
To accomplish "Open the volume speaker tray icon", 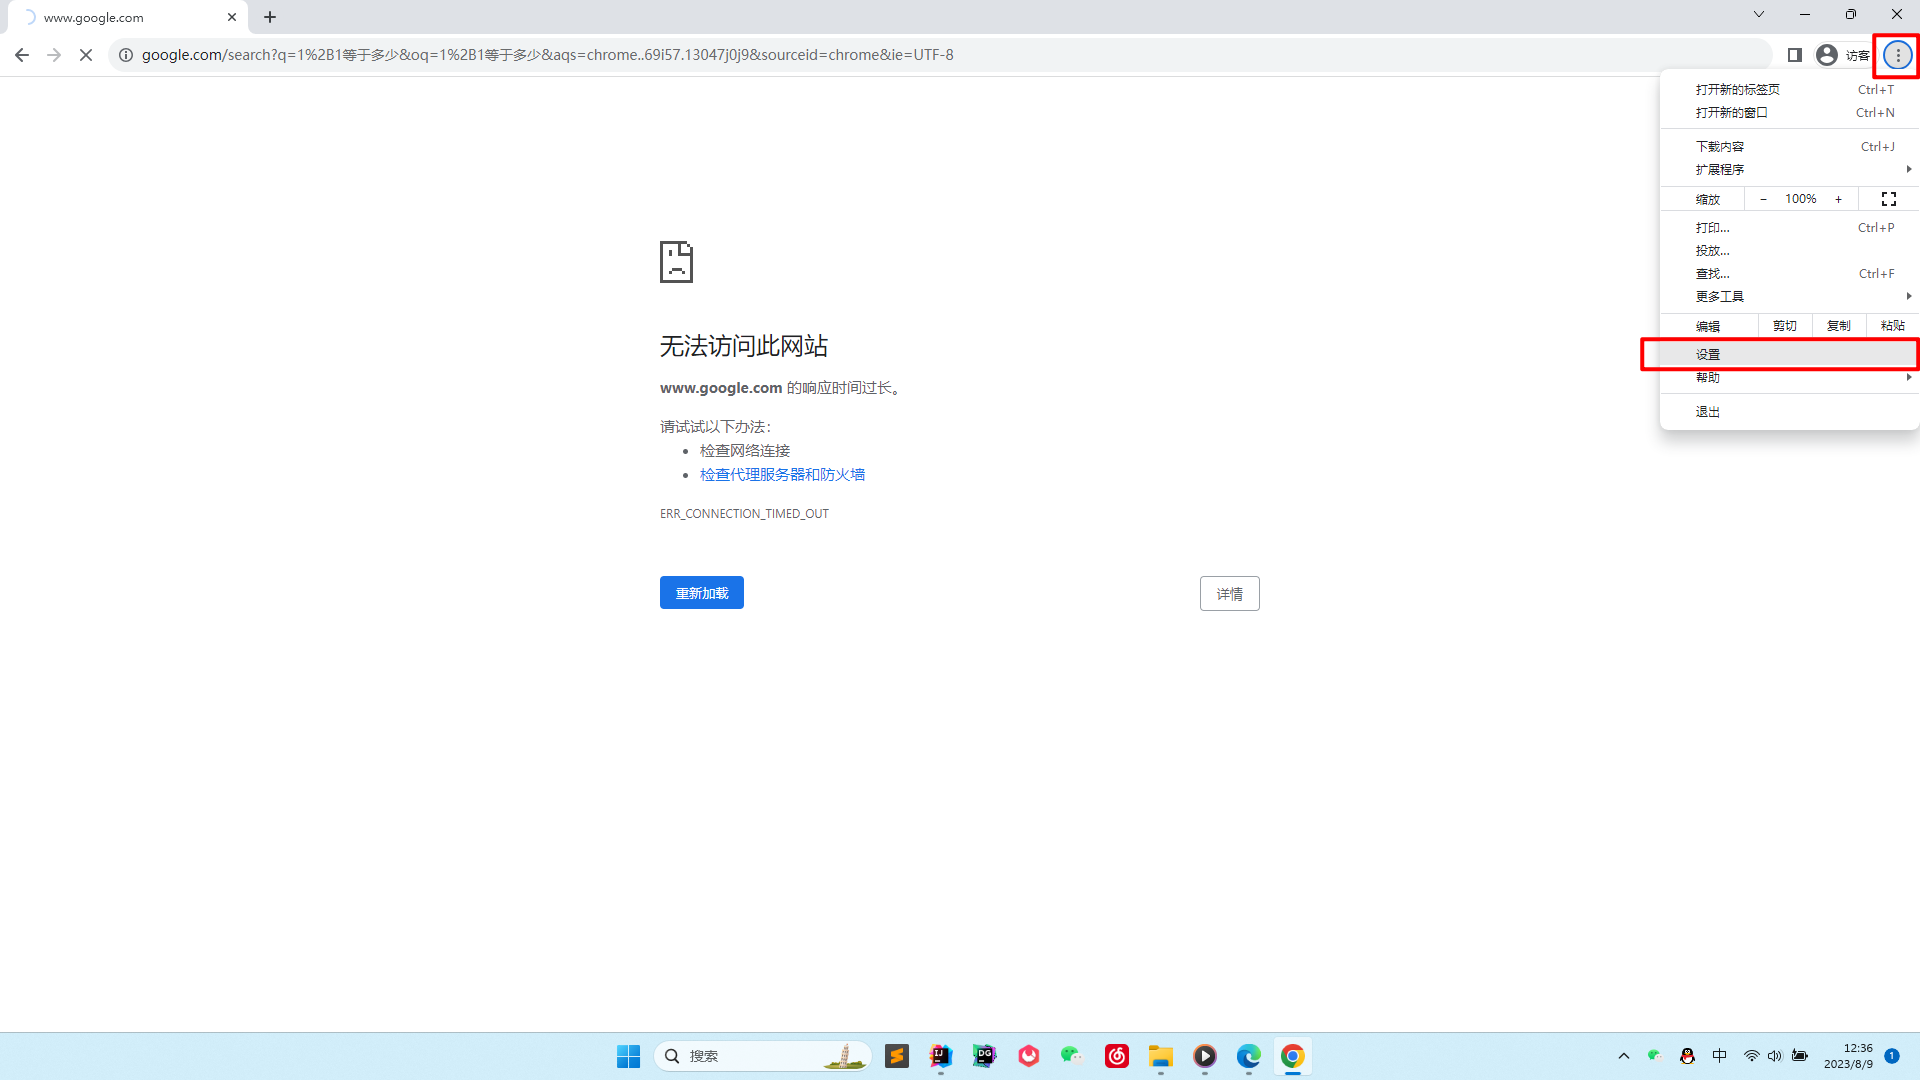I will 1775,1056.
